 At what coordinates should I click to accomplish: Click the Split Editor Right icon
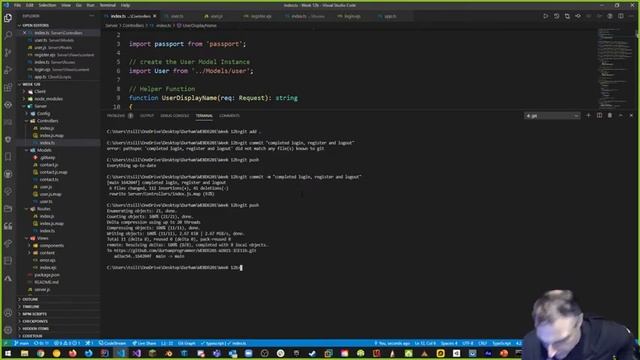tap(620, 16)
